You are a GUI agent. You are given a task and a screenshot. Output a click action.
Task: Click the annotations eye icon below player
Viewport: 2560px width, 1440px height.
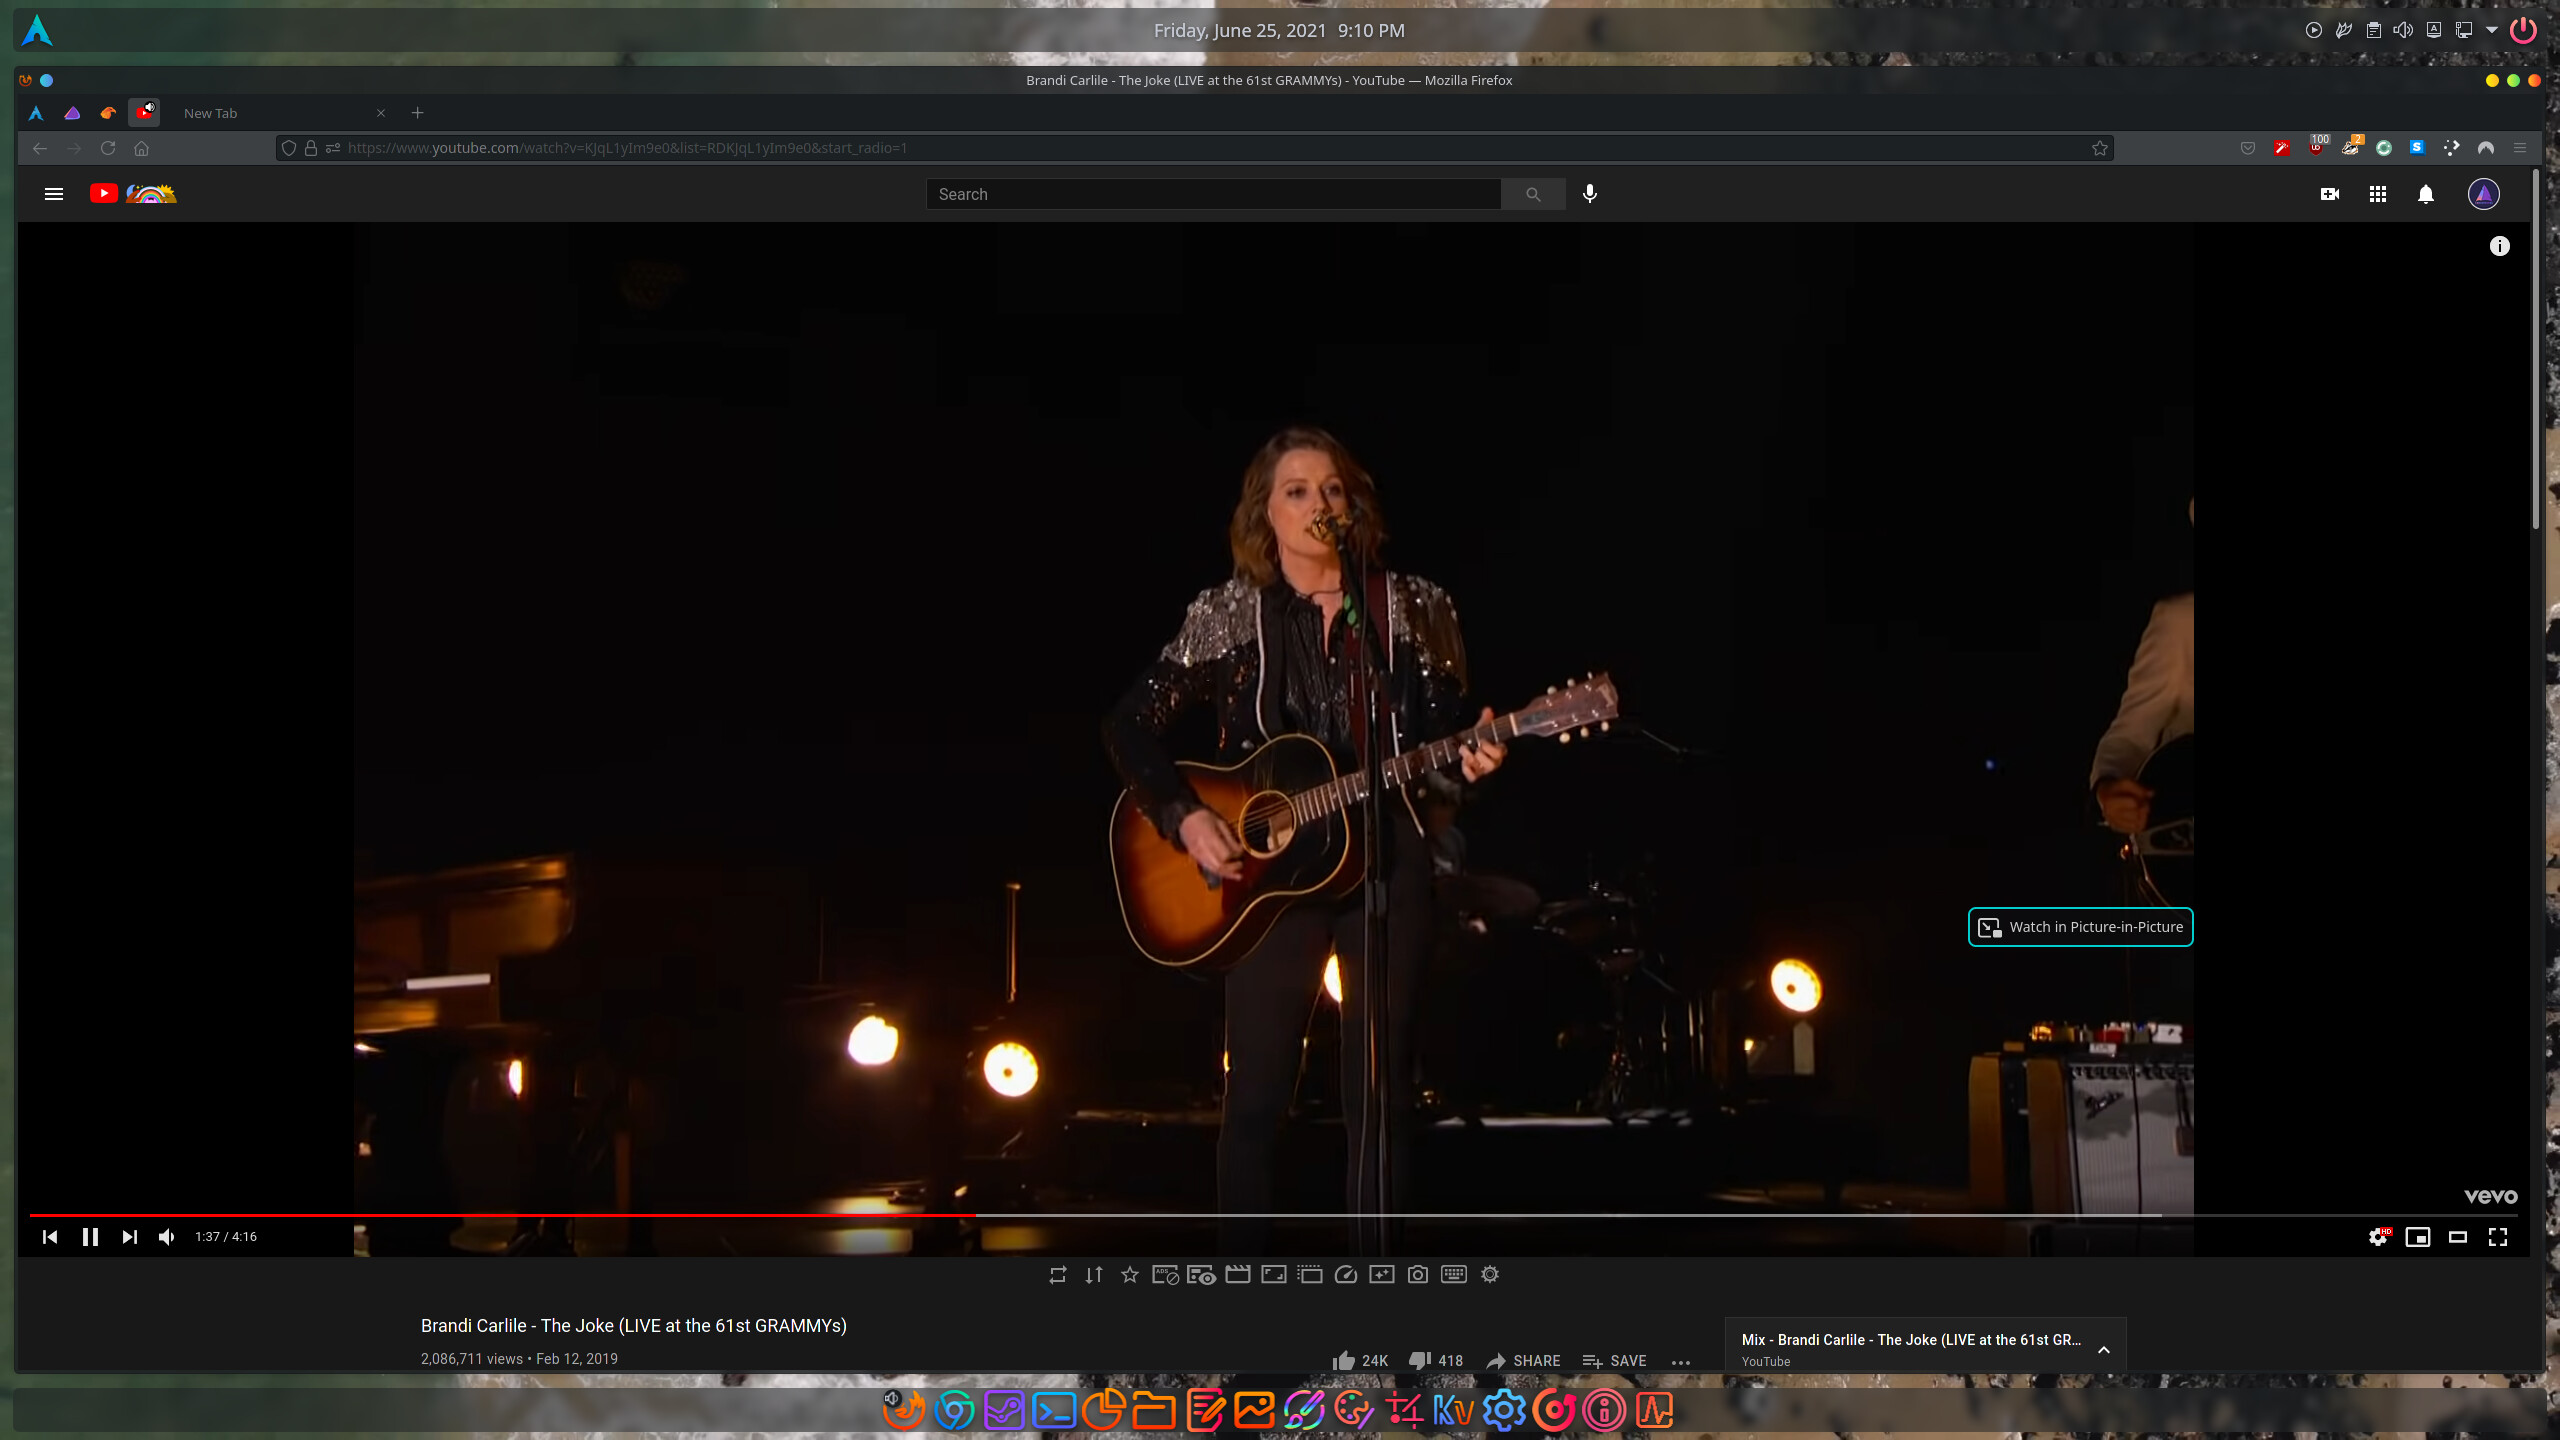coord(1201,1275)
